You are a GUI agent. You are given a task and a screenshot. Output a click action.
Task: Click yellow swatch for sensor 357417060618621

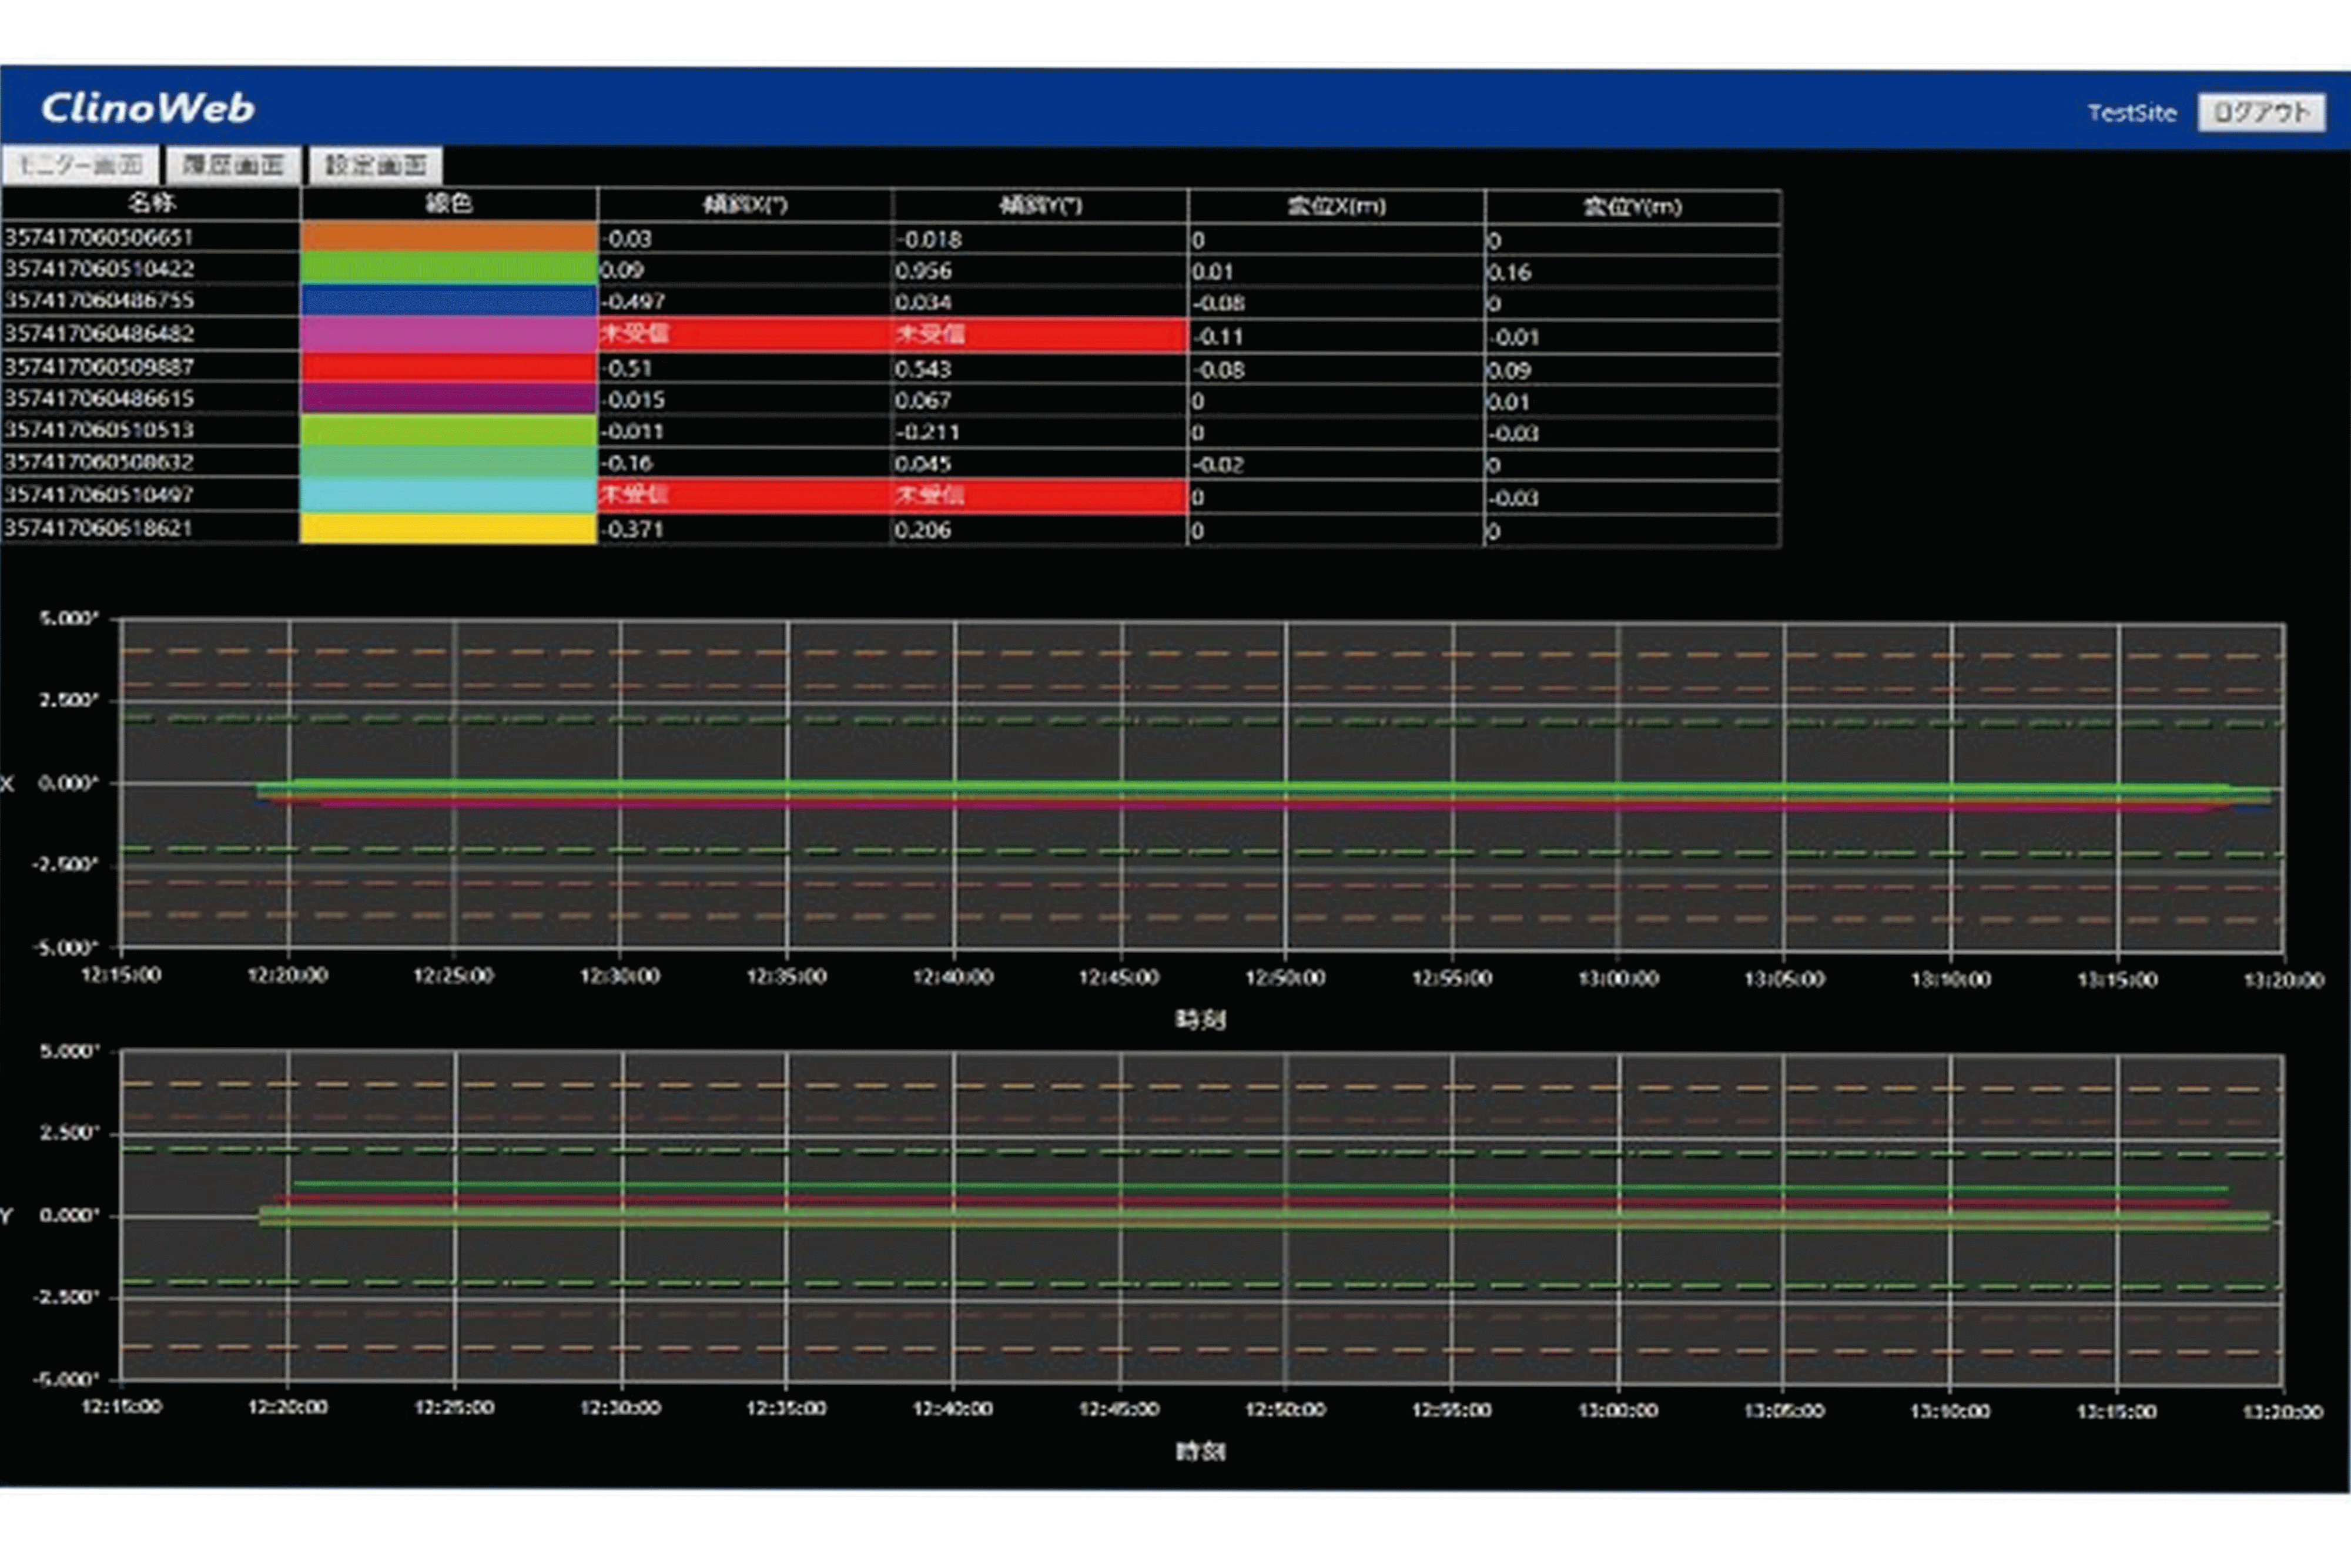tap(448, 528)
